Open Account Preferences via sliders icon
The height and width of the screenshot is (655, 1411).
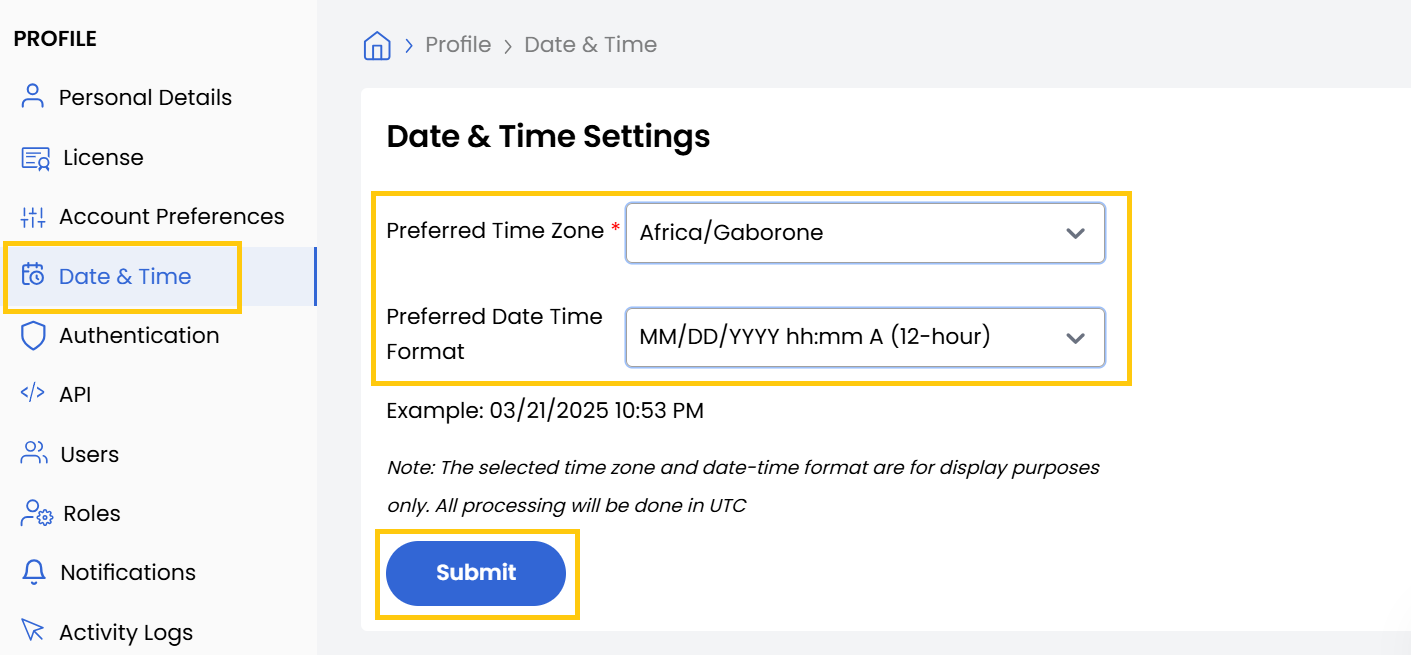33,216
